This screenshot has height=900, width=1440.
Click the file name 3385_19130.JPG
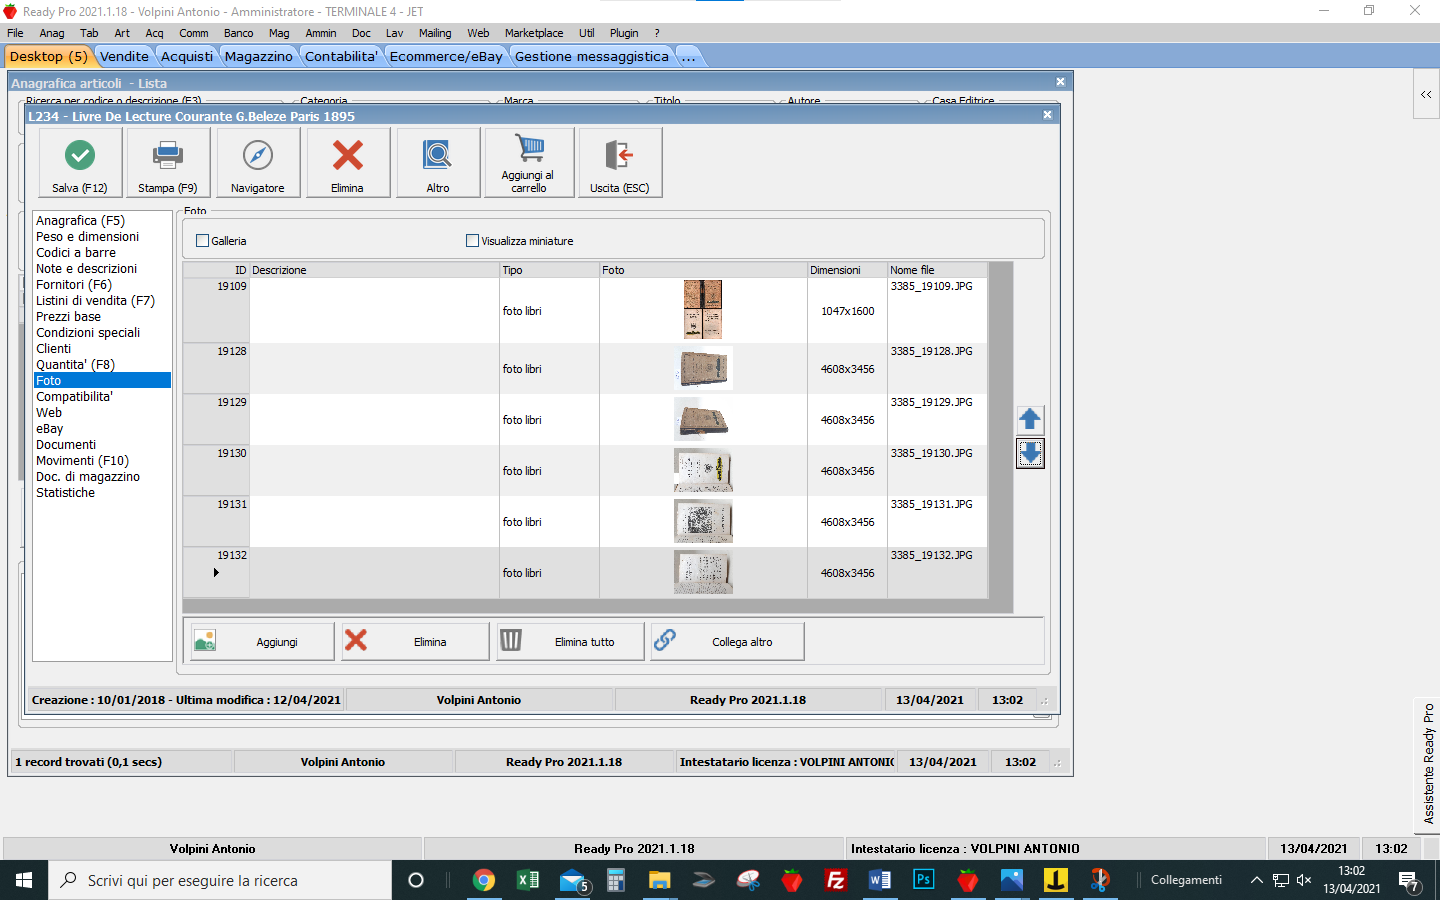(x=931, y=453)
